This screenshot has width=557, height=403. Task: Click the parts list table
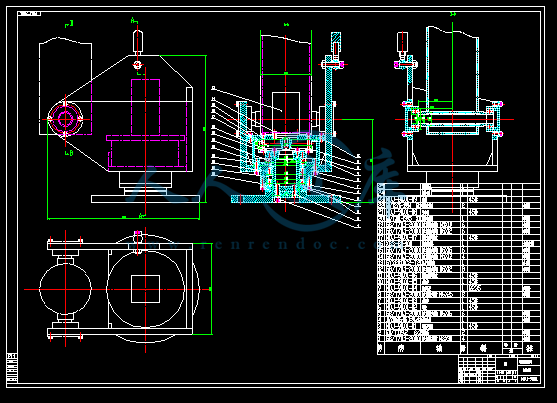click(459, 269)
